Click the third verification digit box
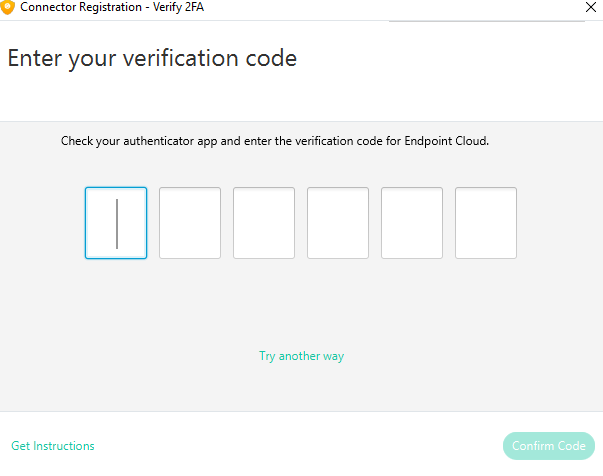The height and width of the screenshot is (476, 603). 264,223
